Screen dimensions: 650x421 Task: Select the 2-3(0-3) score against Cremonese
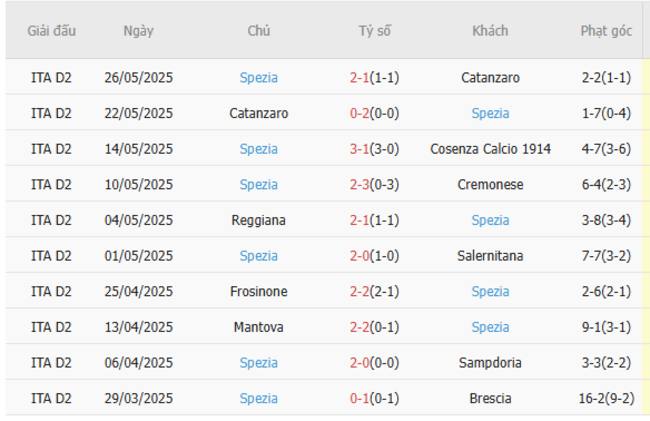(375, 184)
